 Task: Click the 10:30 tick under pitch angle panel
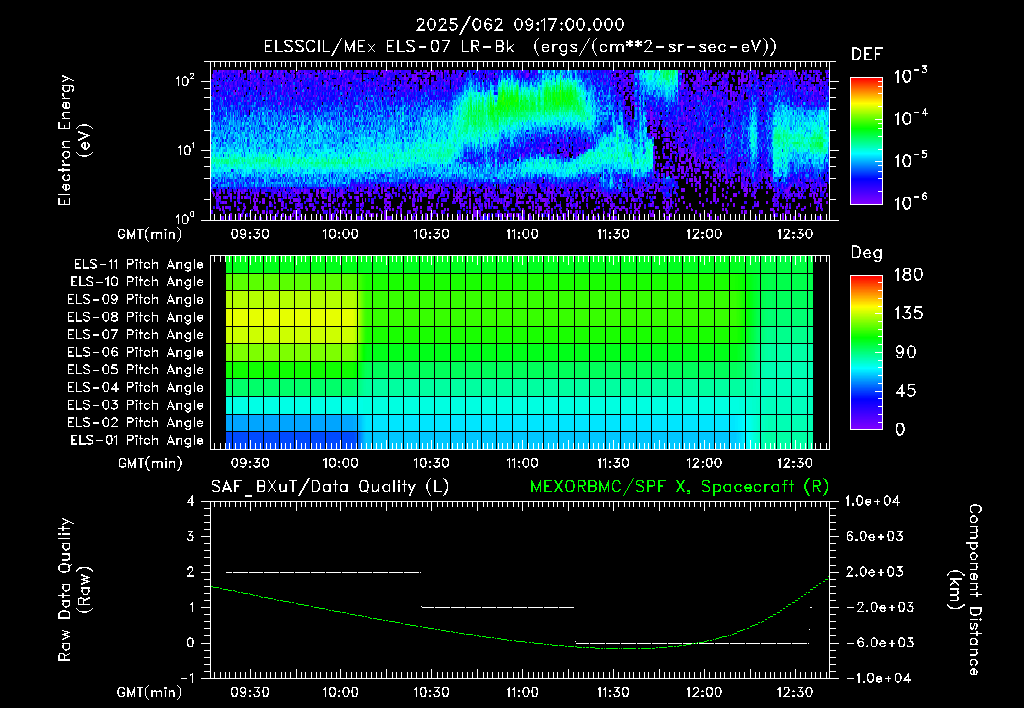coord(431,463)
